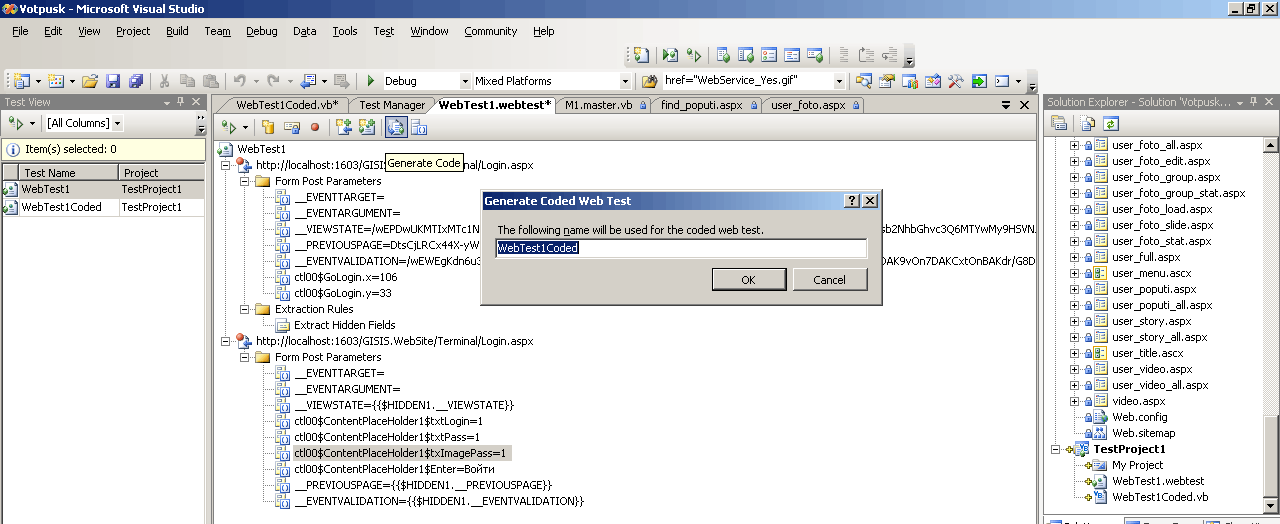Screen dimensions: 1280x524
Task: Collapse TestProject1 node in Solution Explorer
Action: coord(1056,450)
